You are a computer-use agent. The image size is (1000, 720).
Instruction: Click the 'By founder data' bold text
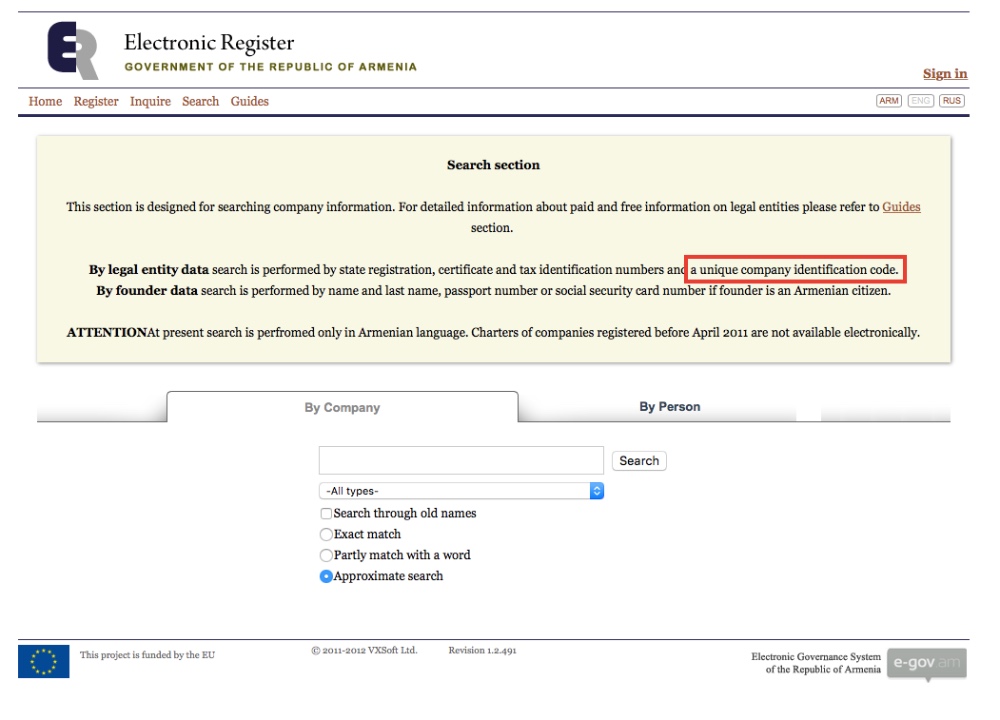tap(147, 290)
